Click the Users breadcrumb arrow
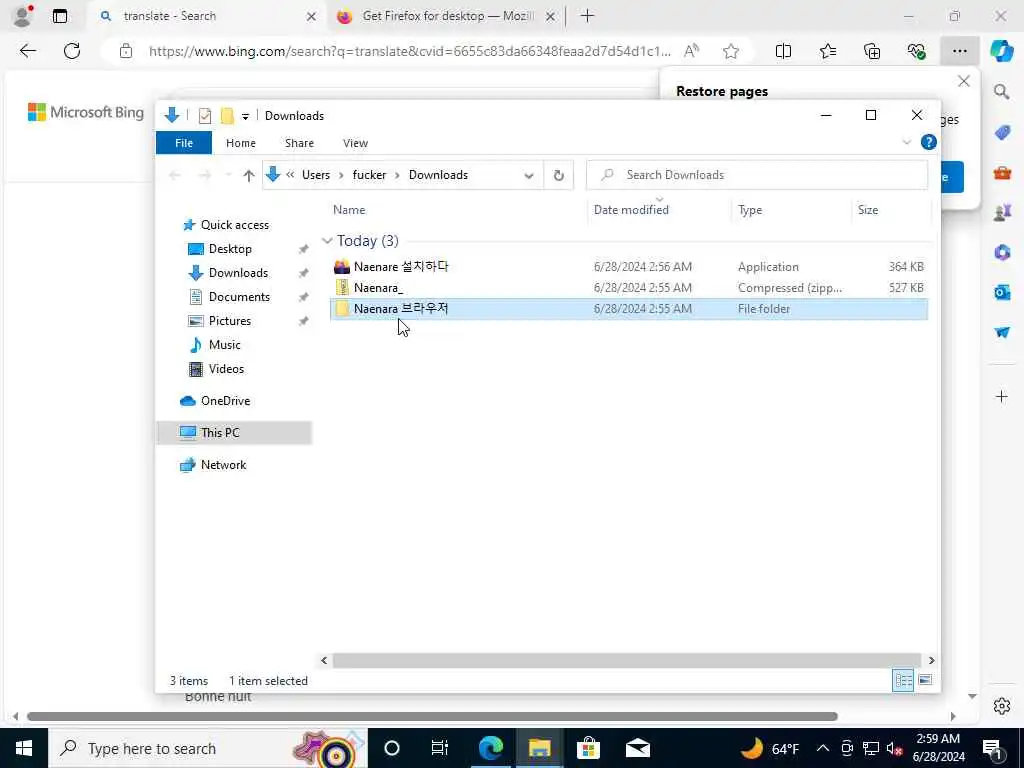 (342, 175)
